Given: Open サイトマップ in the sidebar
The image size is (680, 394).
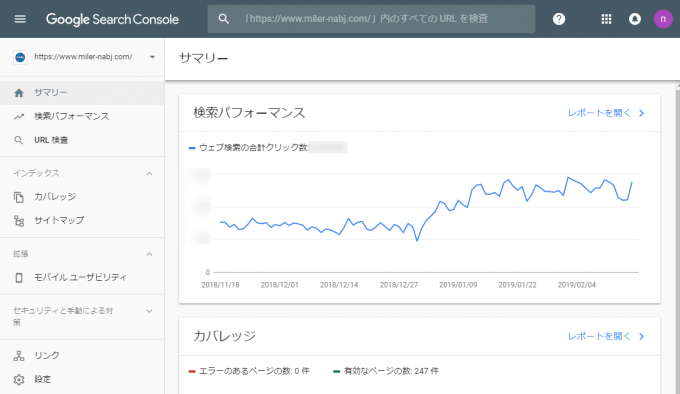Looking at the screenshot, I should pos(82,220).
